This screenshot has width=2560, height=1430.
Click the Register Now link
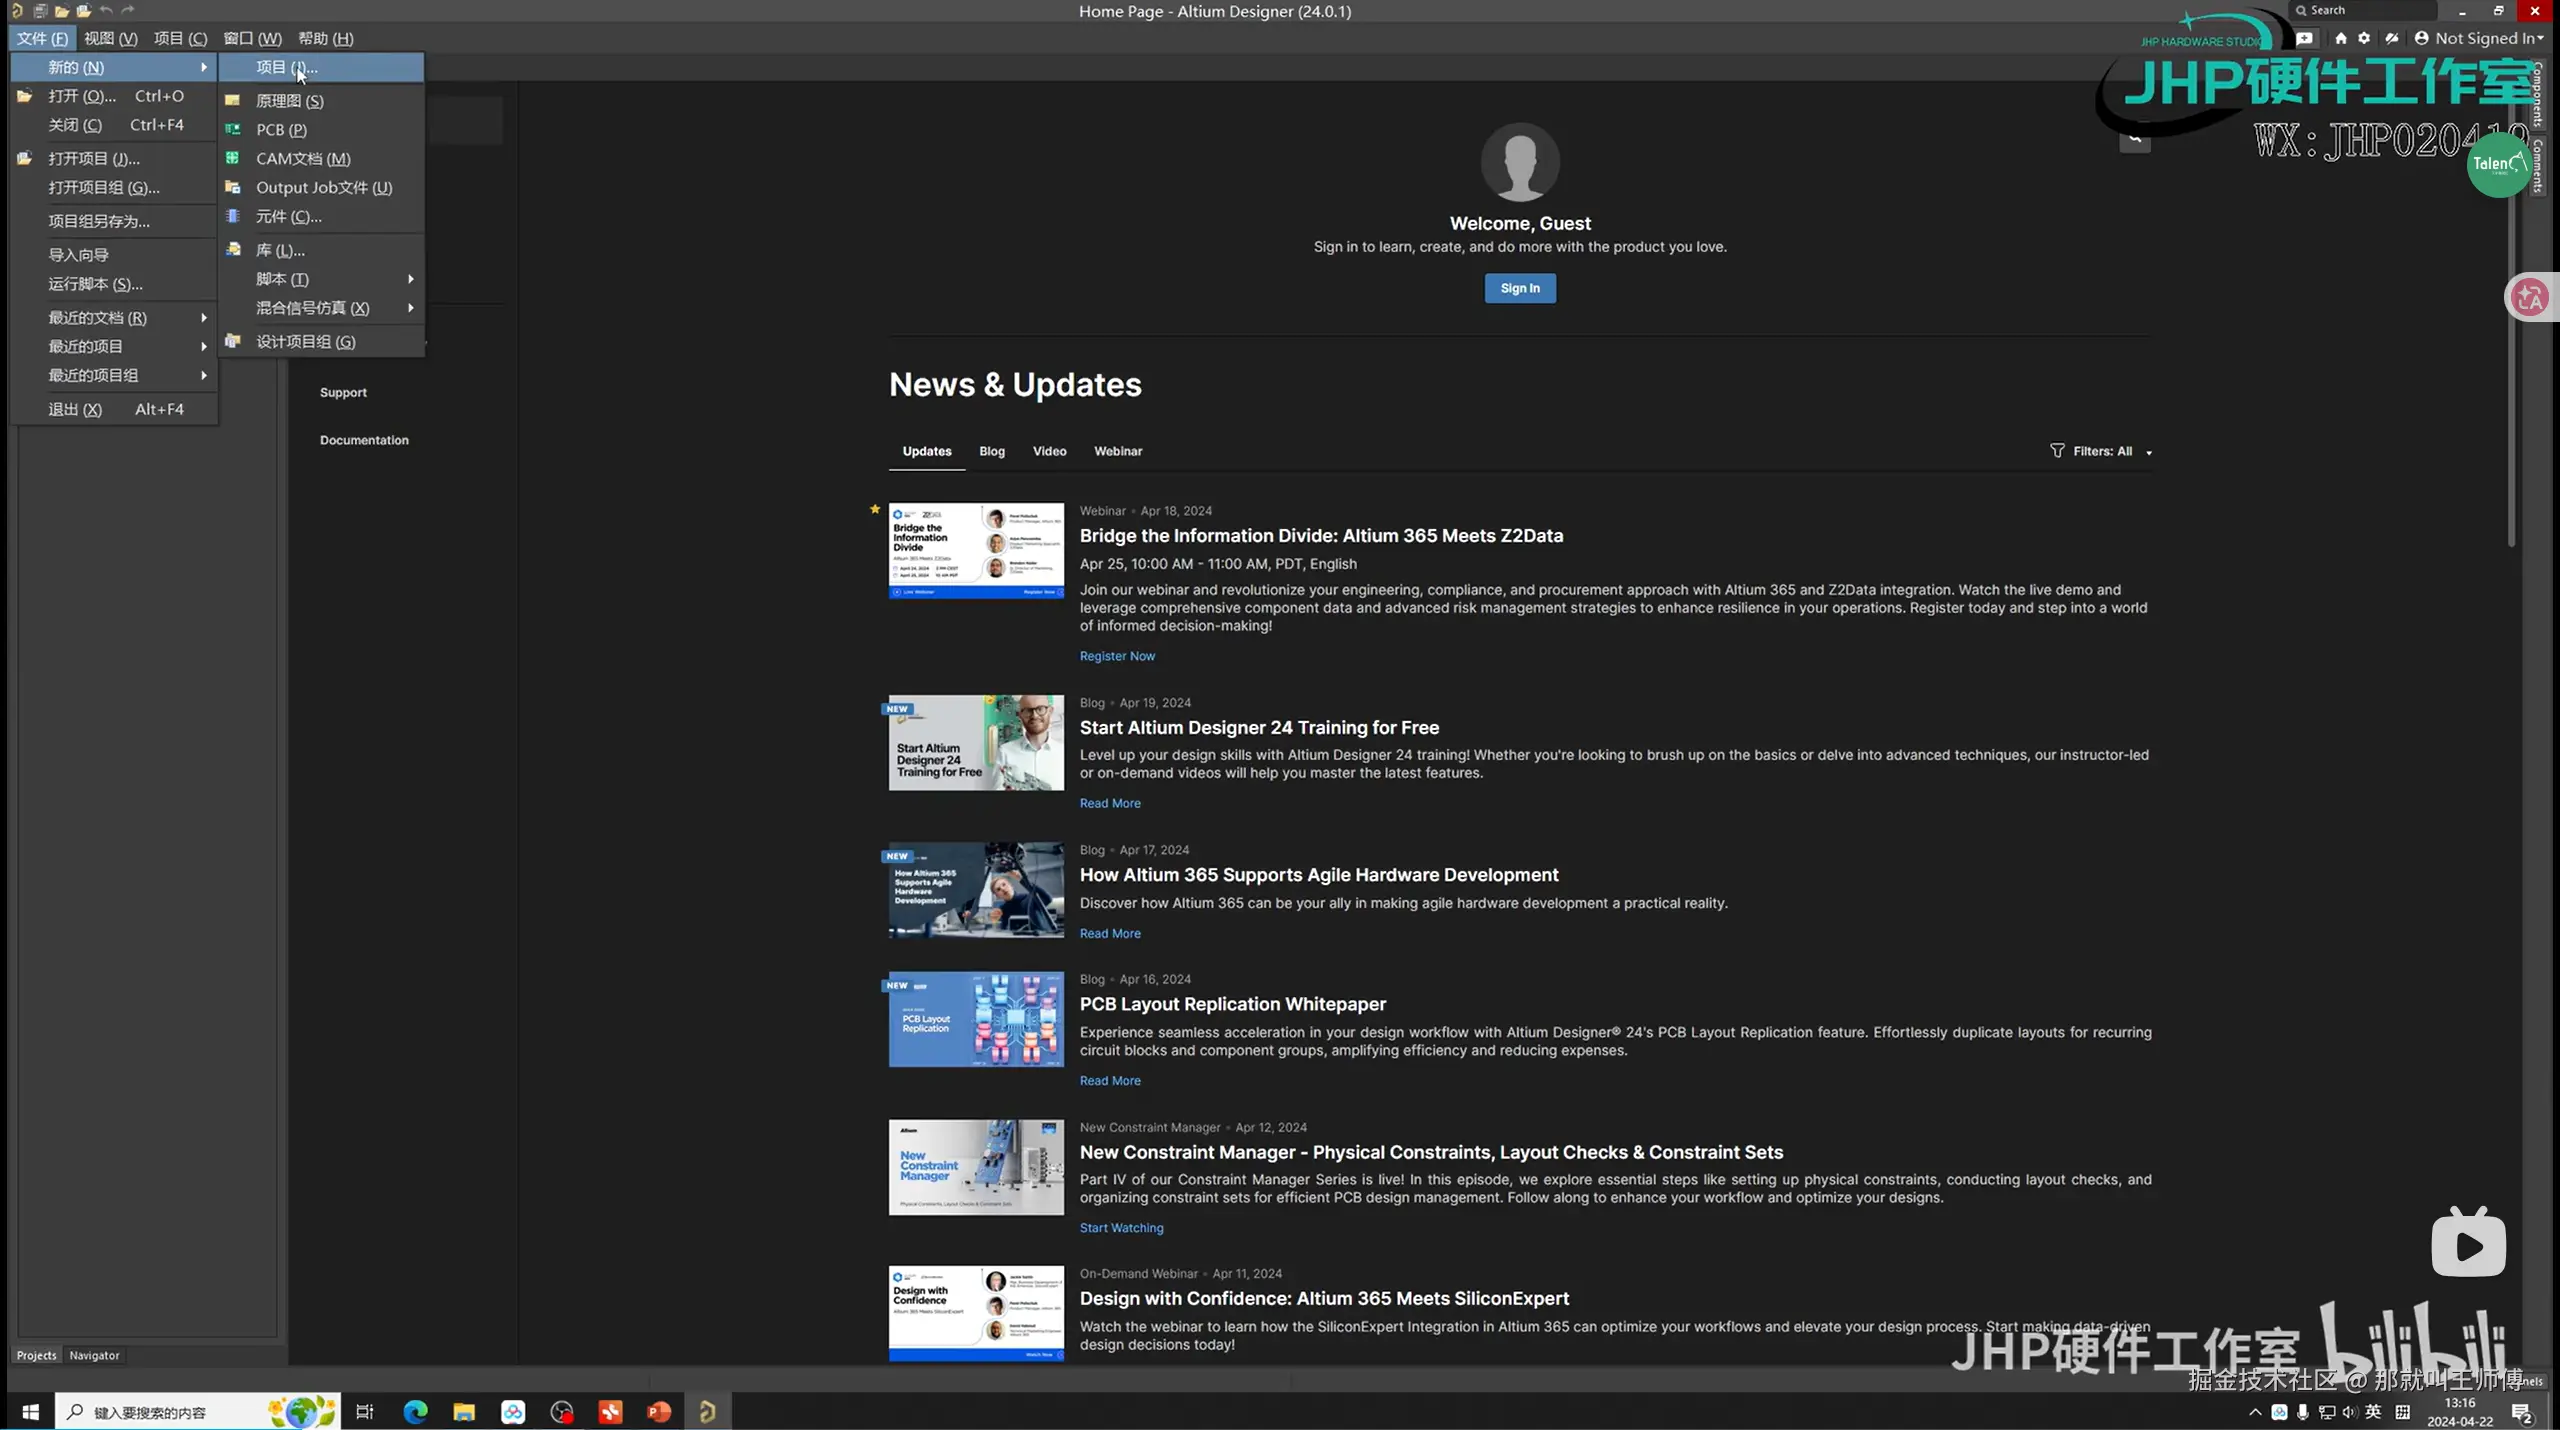pos(1117,657)
